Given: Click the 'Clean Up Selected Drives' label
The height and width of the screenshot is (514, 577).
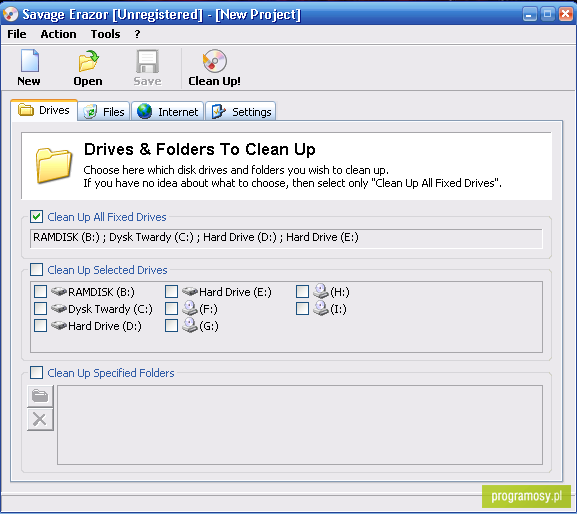Looking at the screenshot, I should [107, 270].
